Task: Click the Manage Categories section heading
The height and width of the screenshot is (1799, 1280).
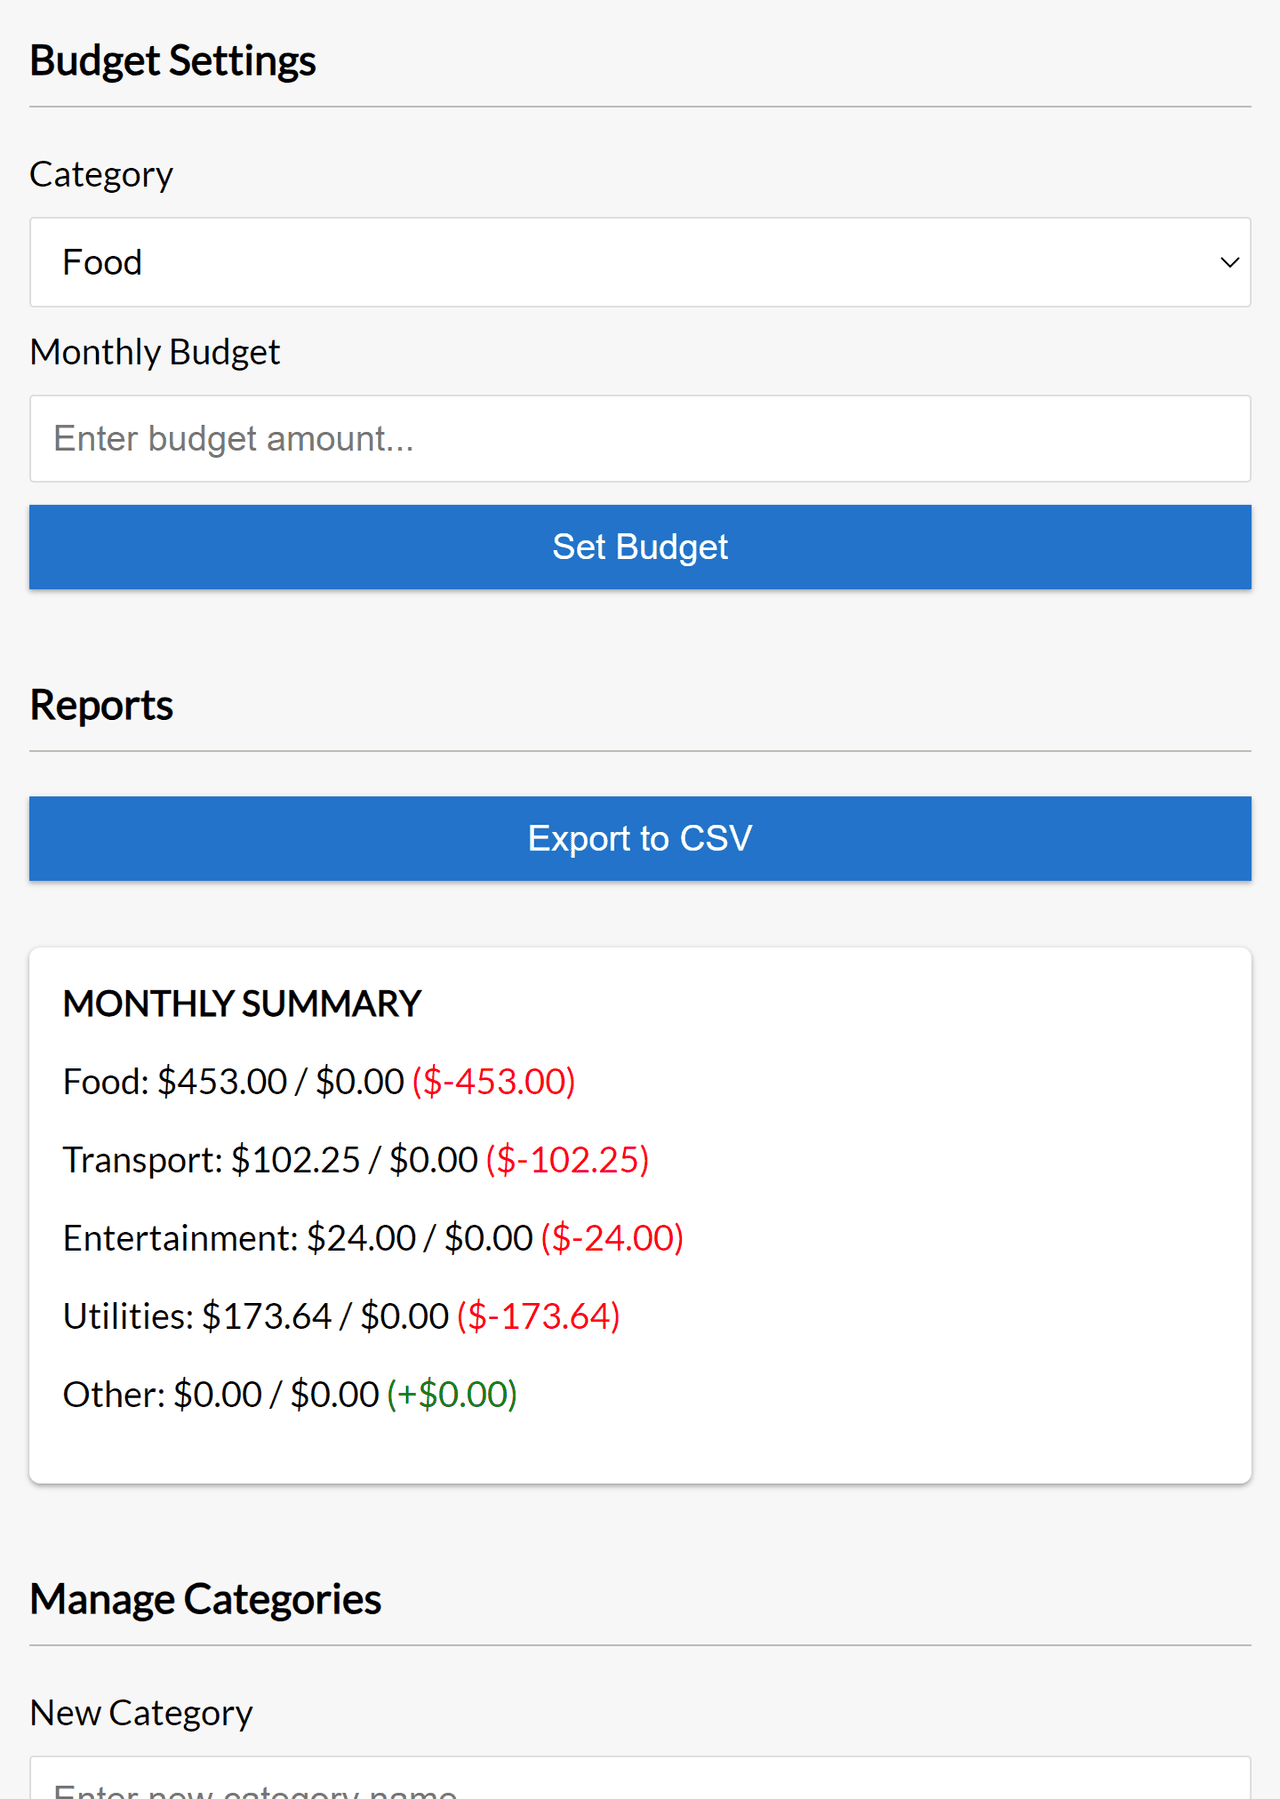Action: point(205,1599)
